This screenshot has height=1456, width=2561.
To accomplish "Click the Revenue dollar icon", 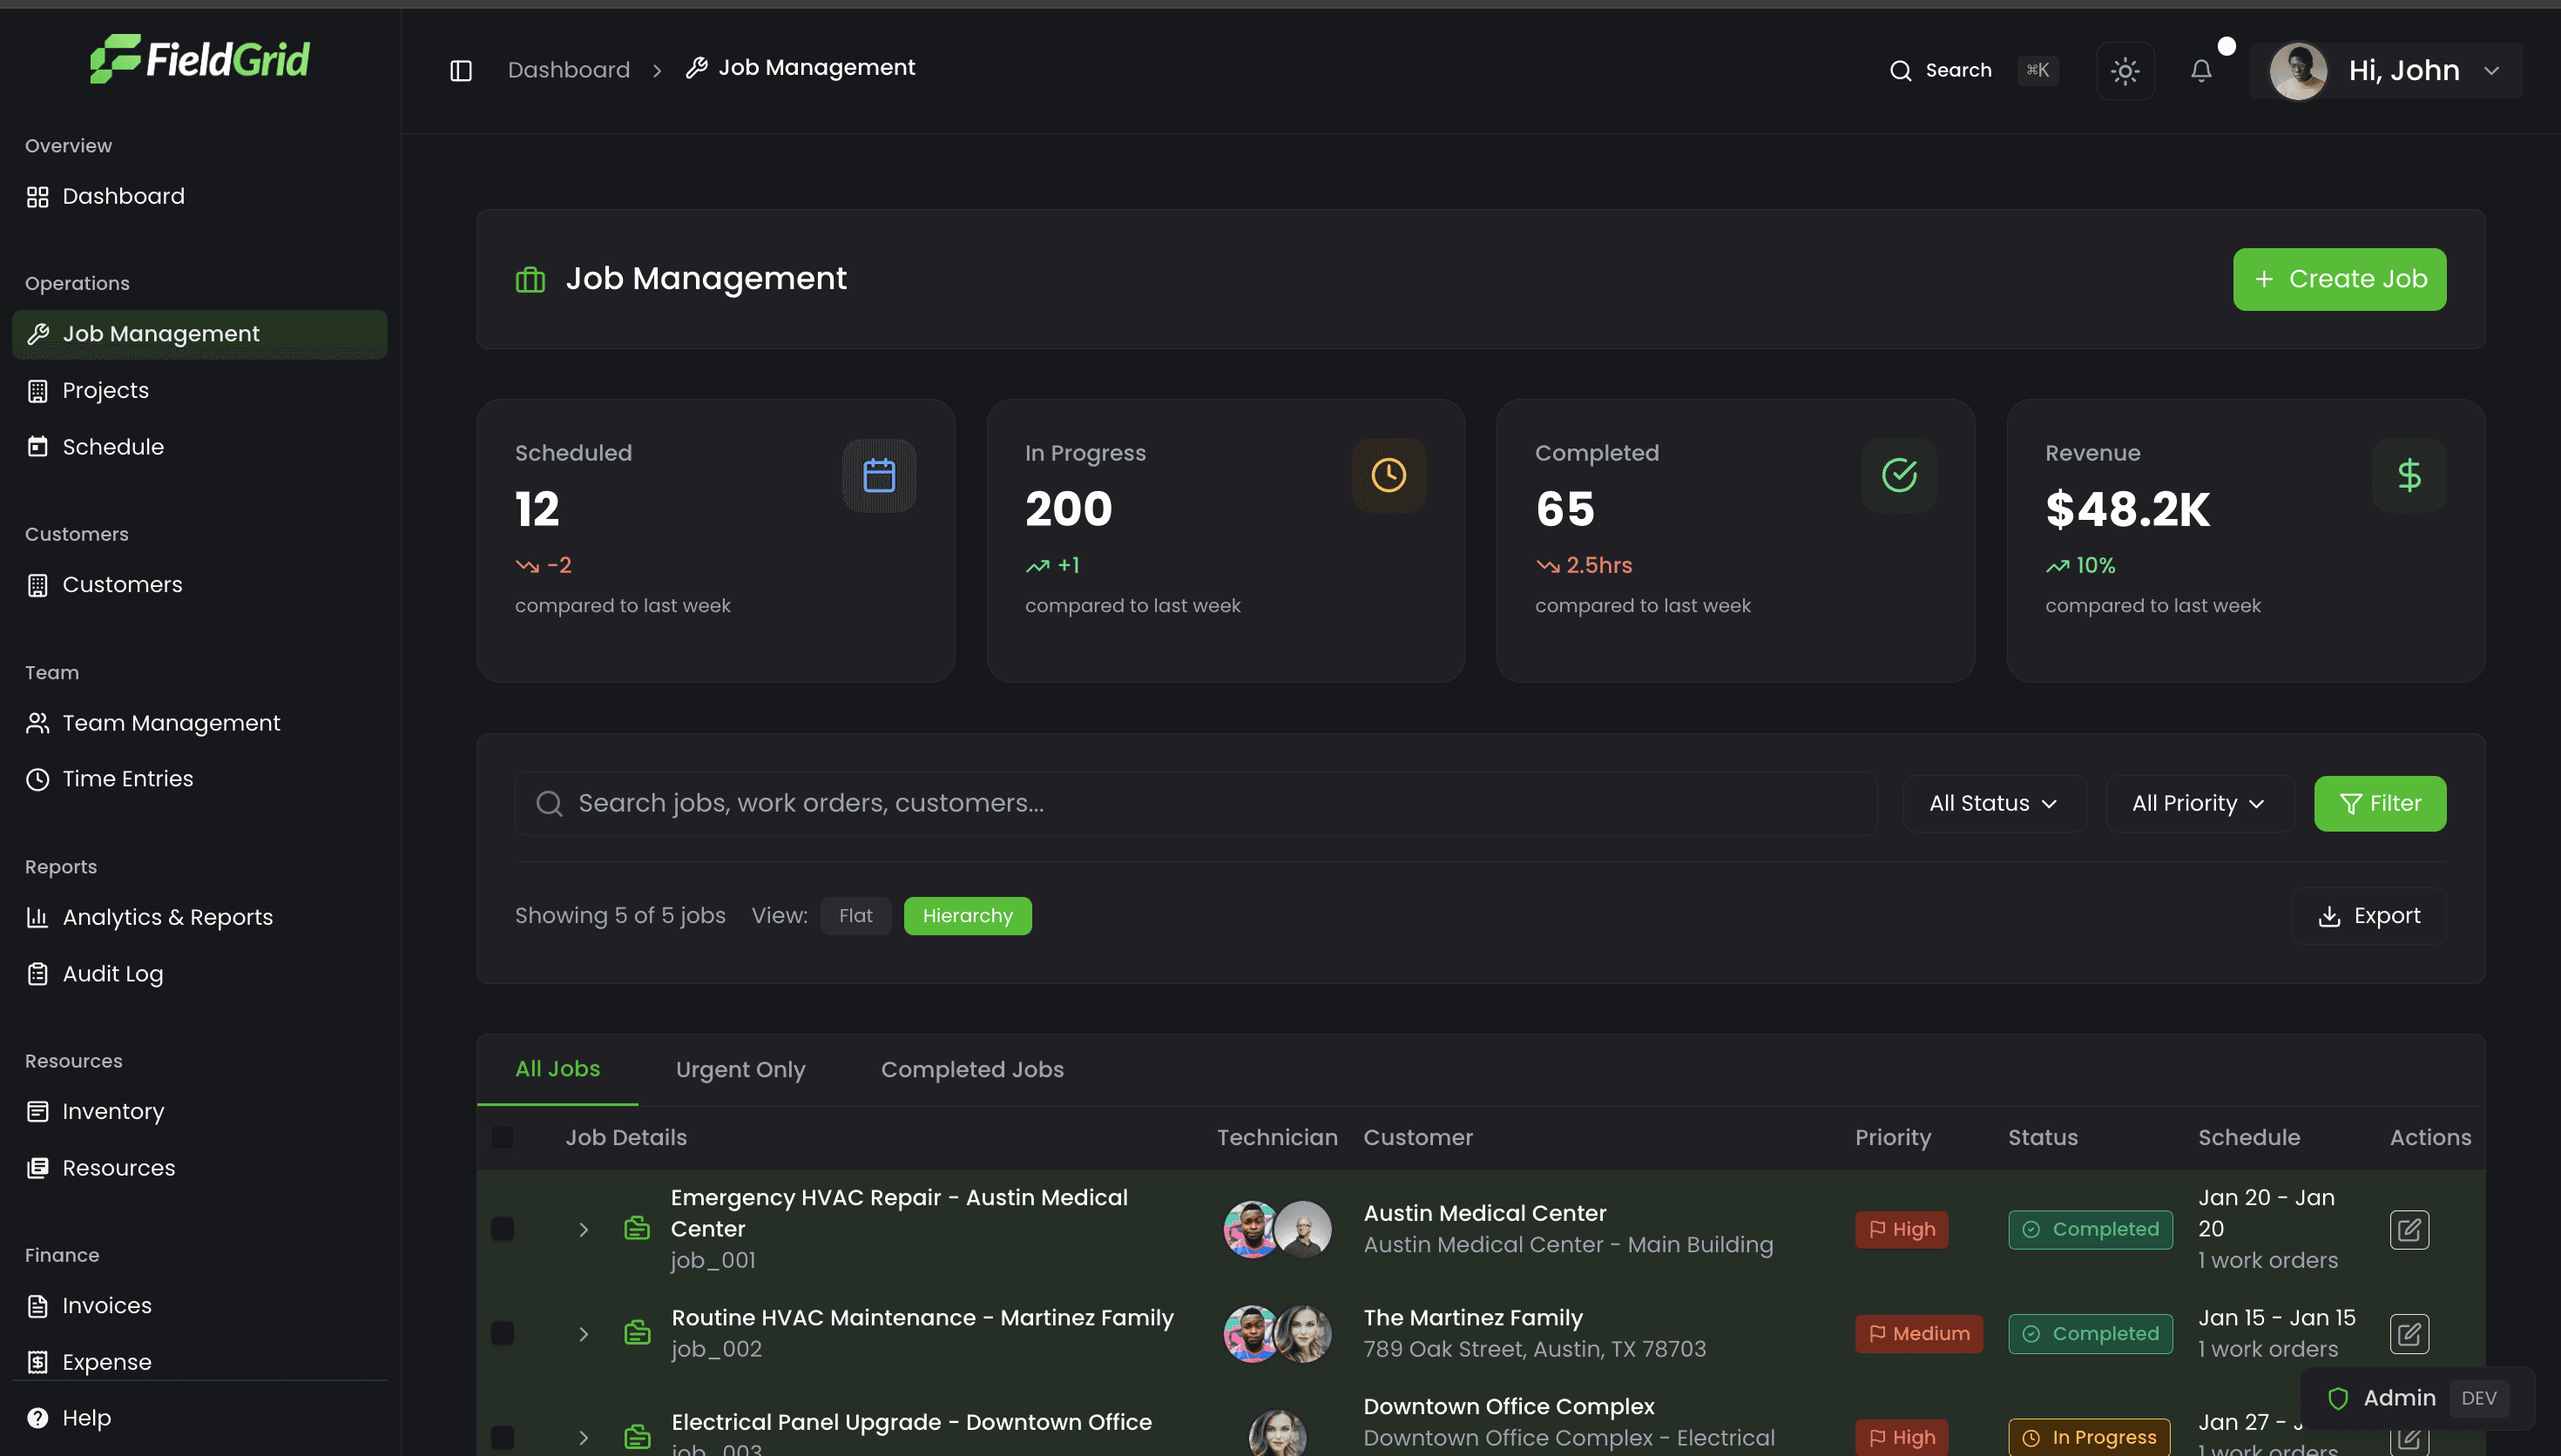I will 2409,476.
